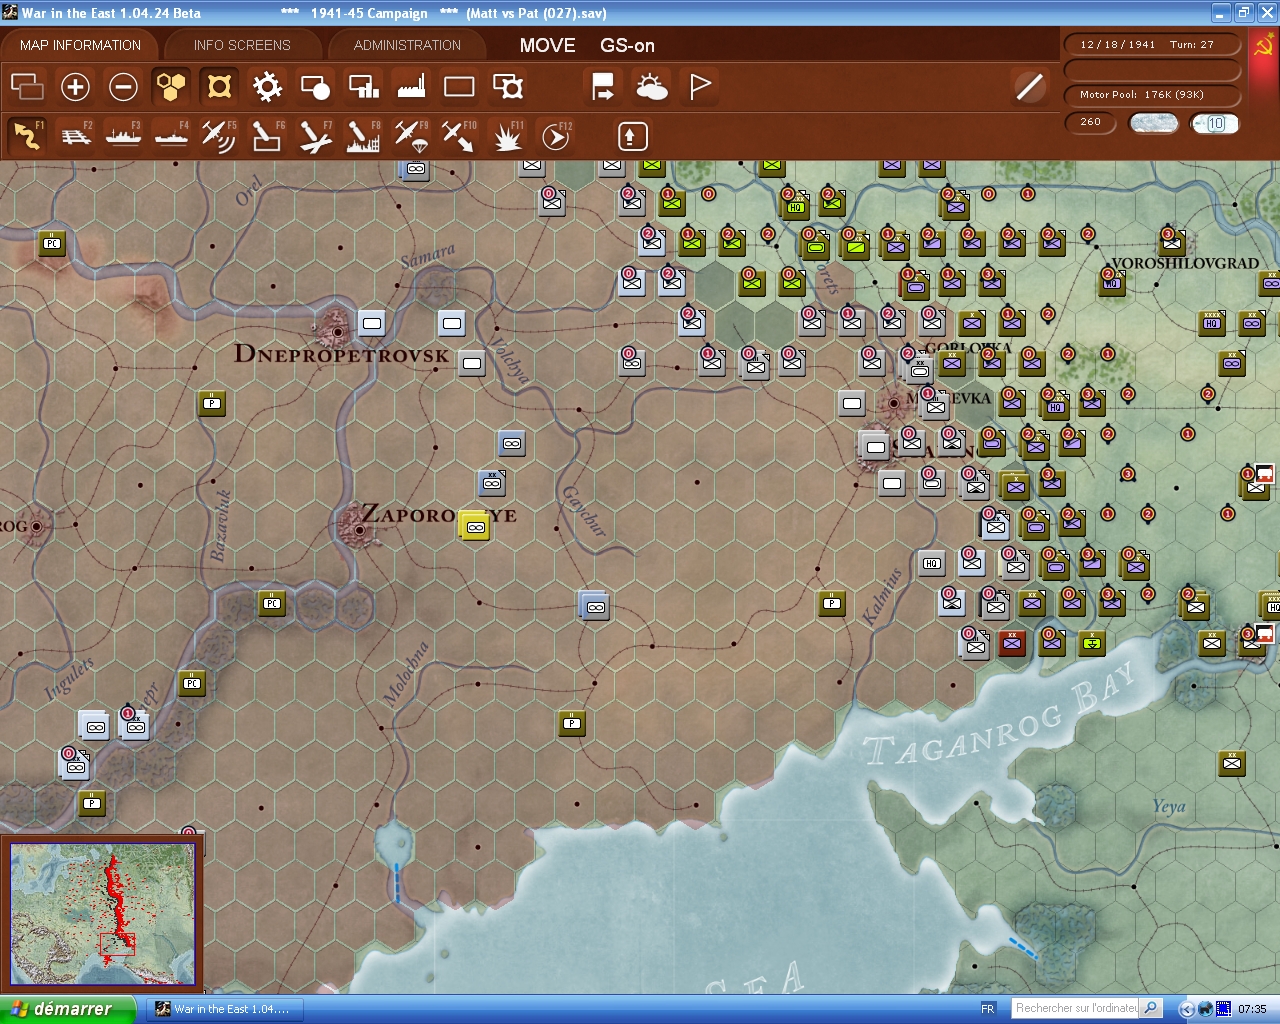Click the flag with arrow icon
1280x1024 pixels.
pos(603,87)
